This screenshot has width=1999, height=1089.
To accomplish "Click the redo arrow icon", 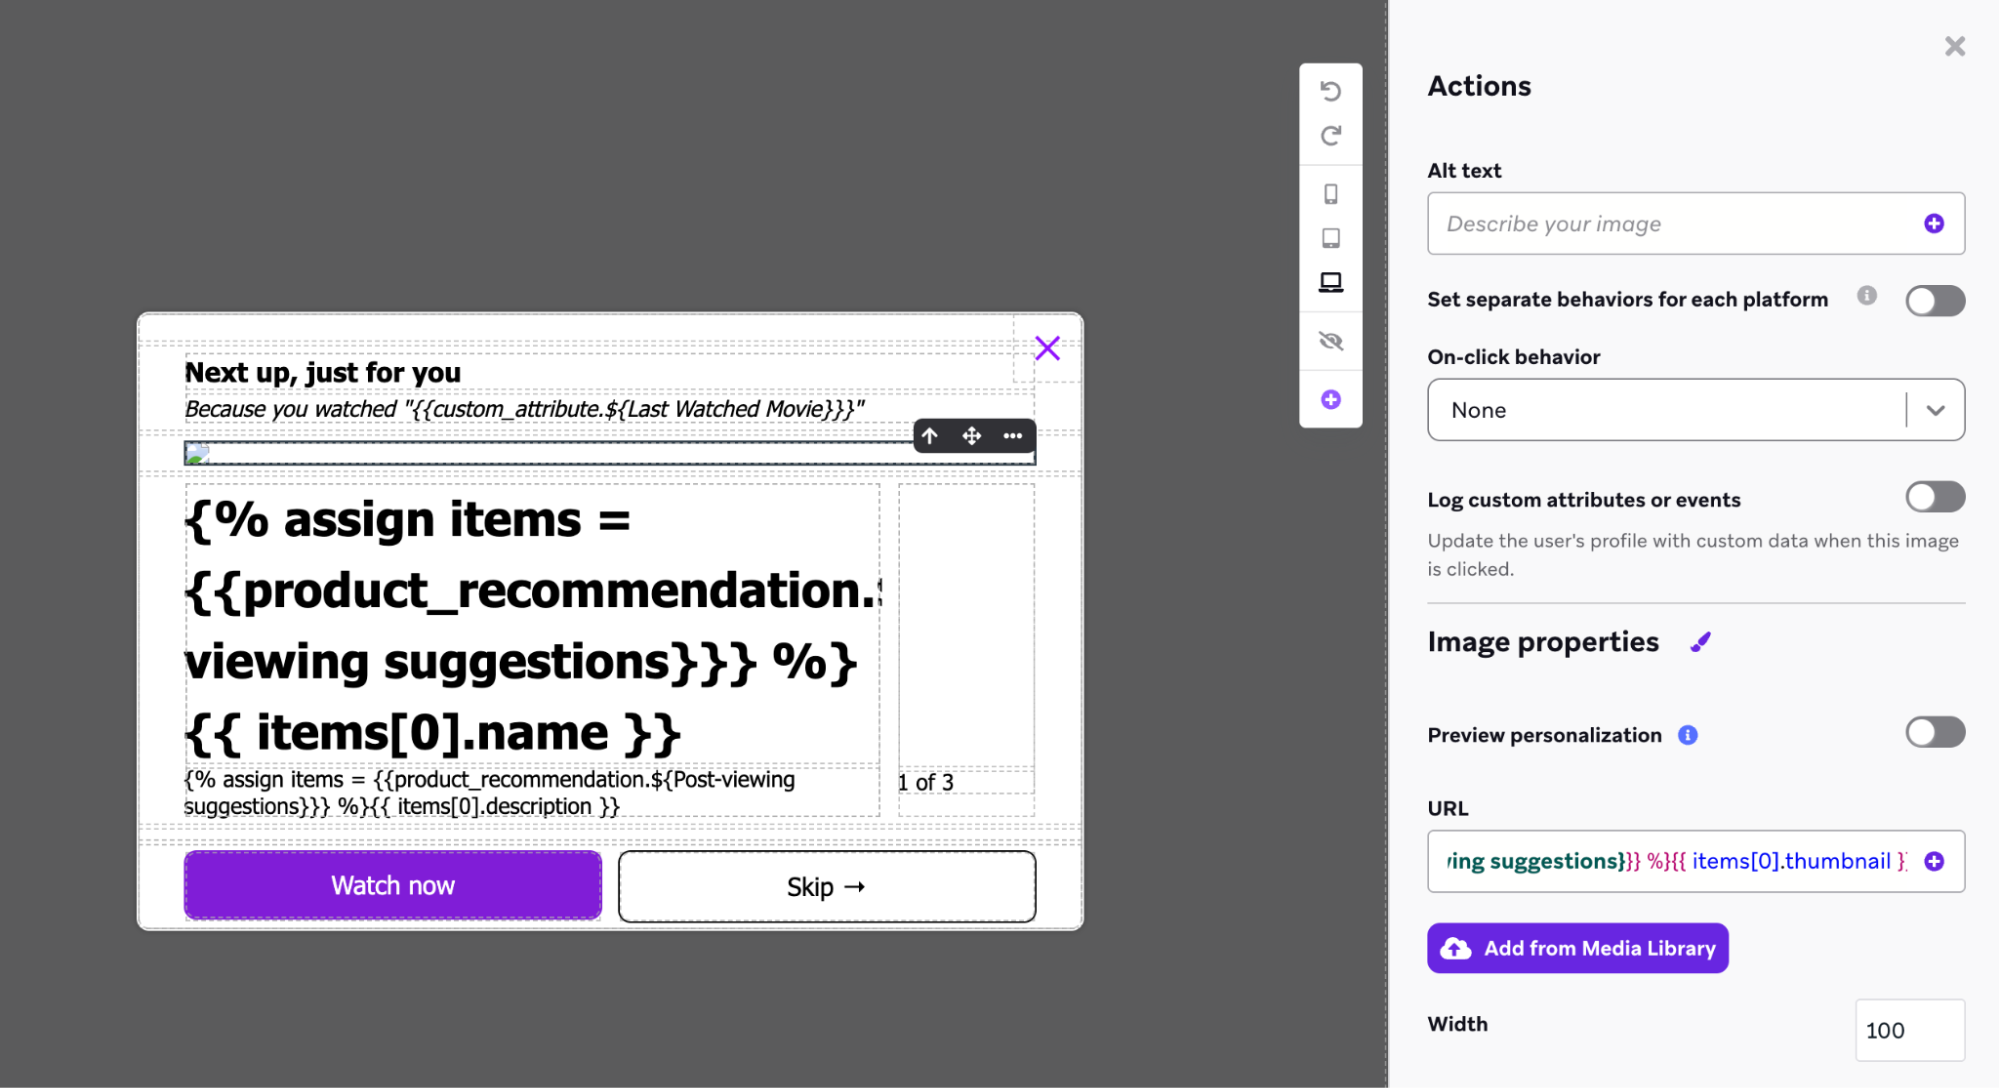I will click(1330, 136).
